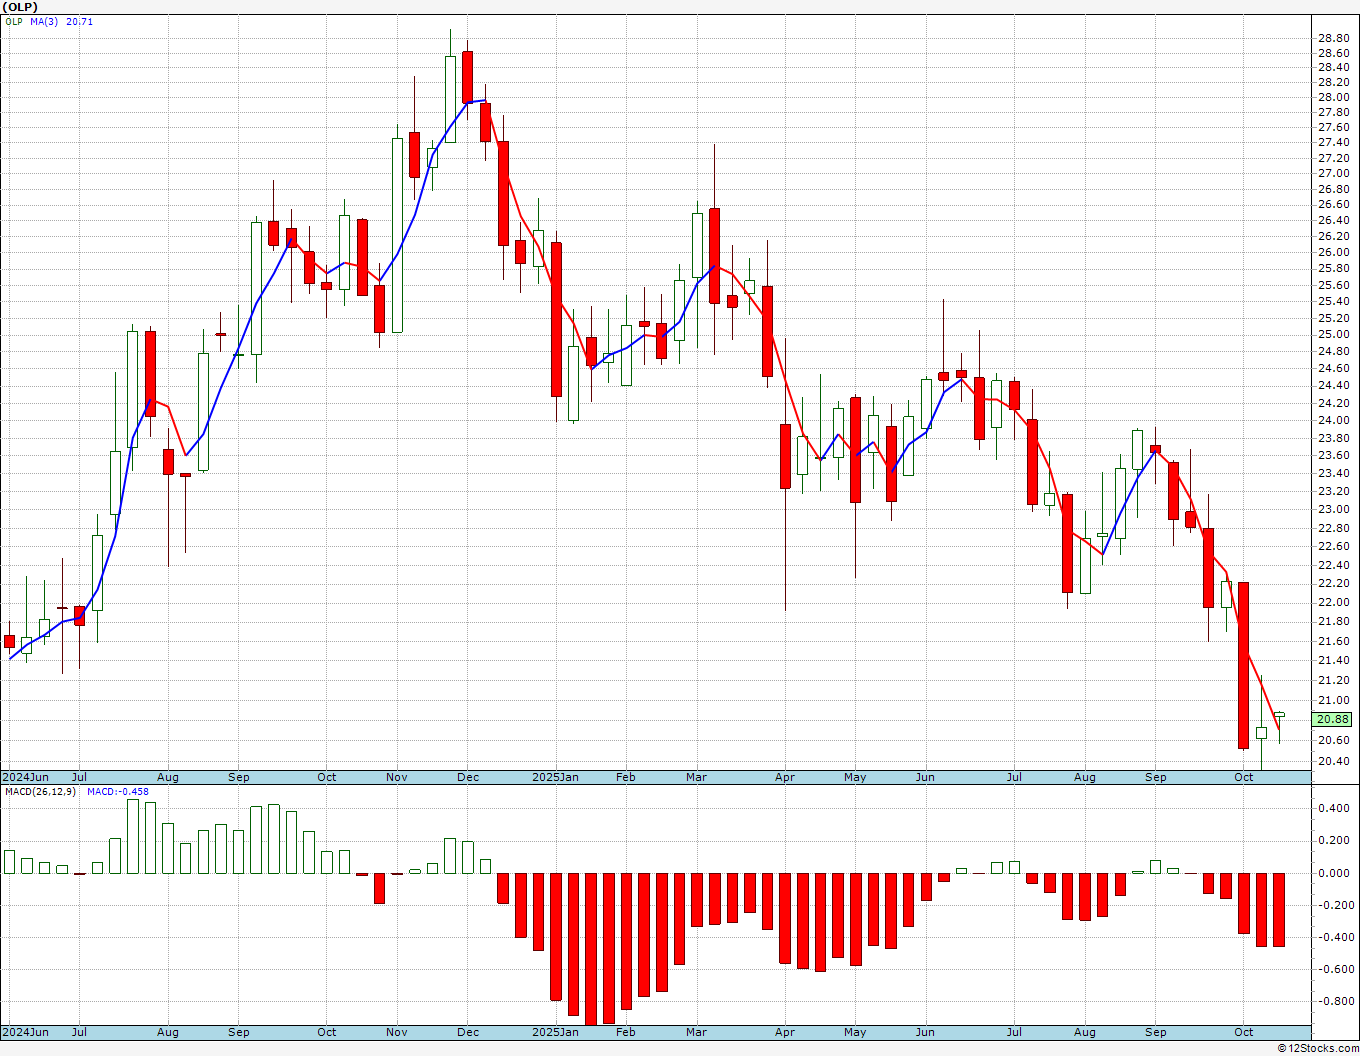This screenshot has height=1056, width=1360.
Task: Select the MACD(26,12,9) indicator label
Action: click(x=42, y=791)
